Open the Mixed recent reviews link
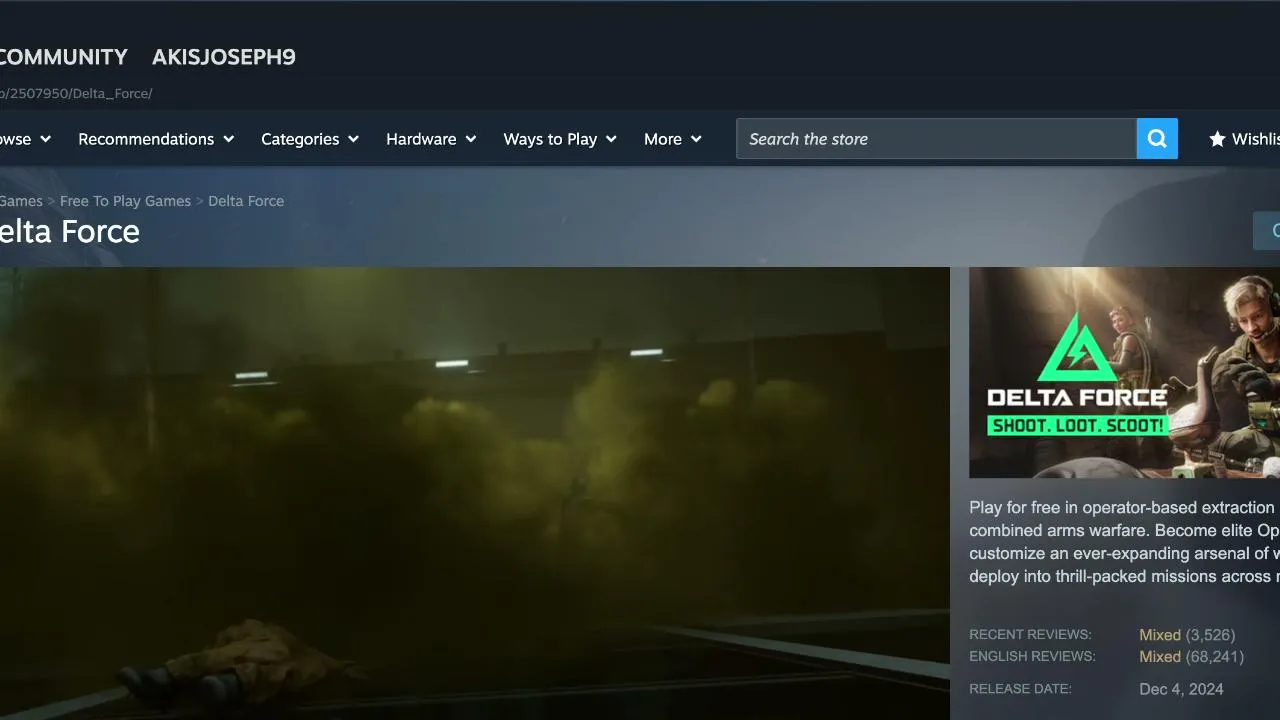Screen dimensions: 1280x720 tap(1160, 635)
